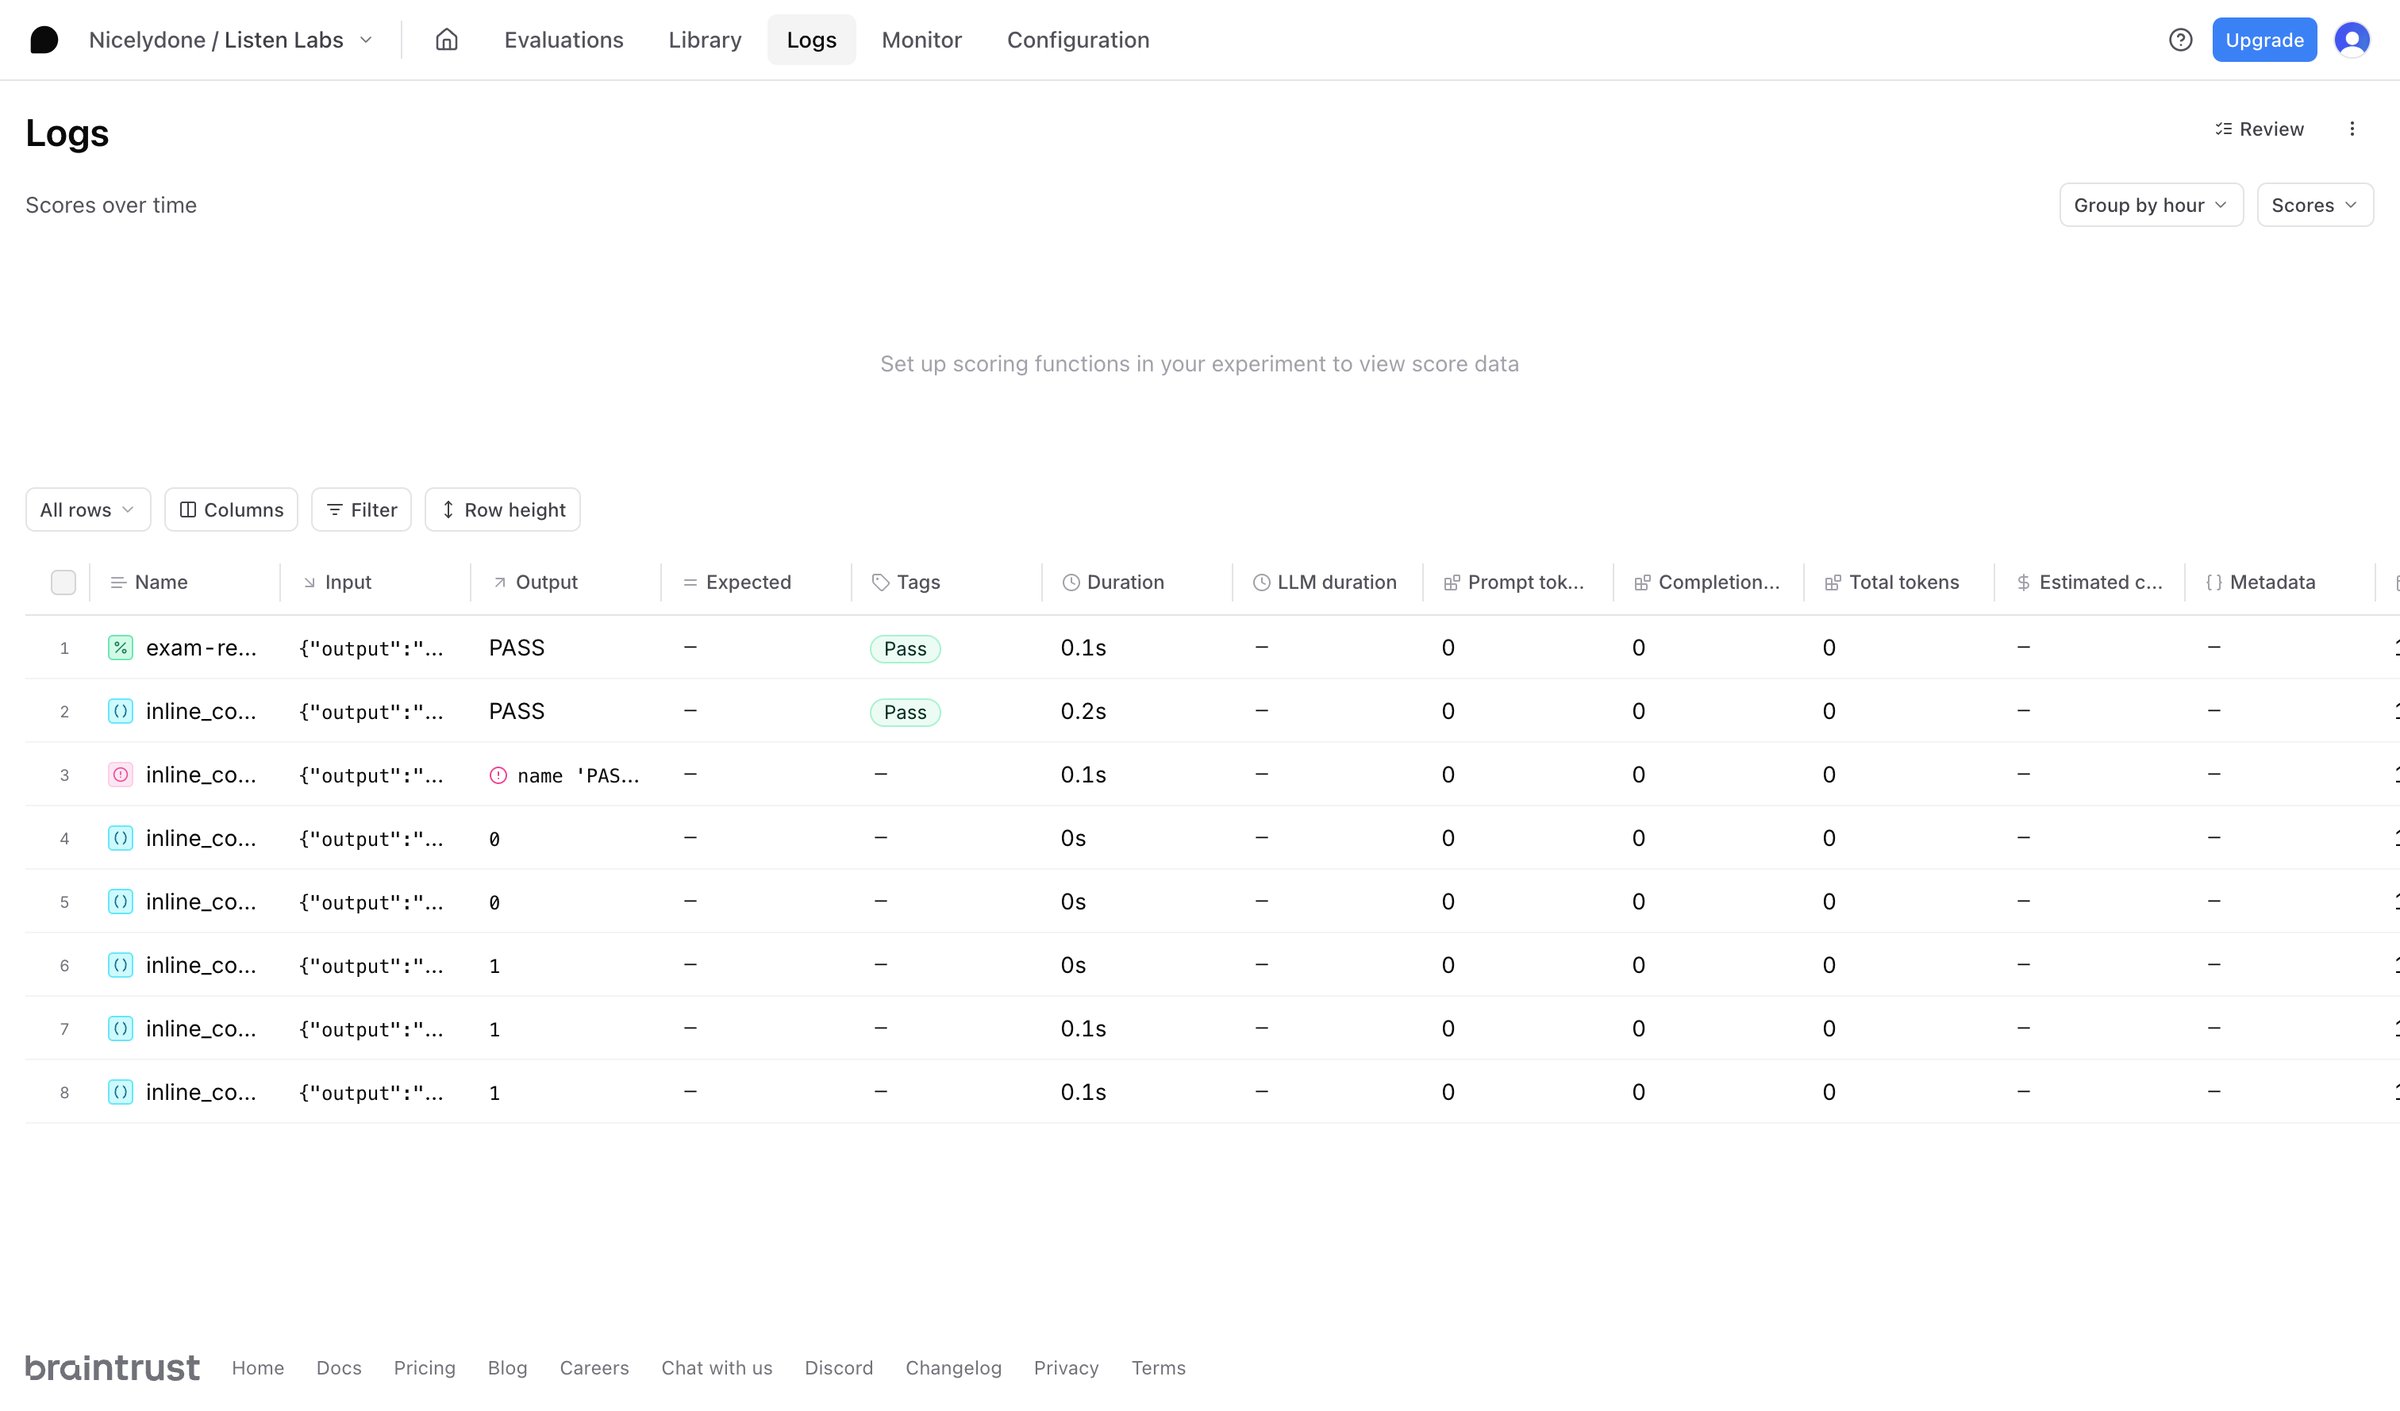This screenshot has width=2400, height=1411.
Task: Open the Docs footer link
Action: click(339, 1368)
